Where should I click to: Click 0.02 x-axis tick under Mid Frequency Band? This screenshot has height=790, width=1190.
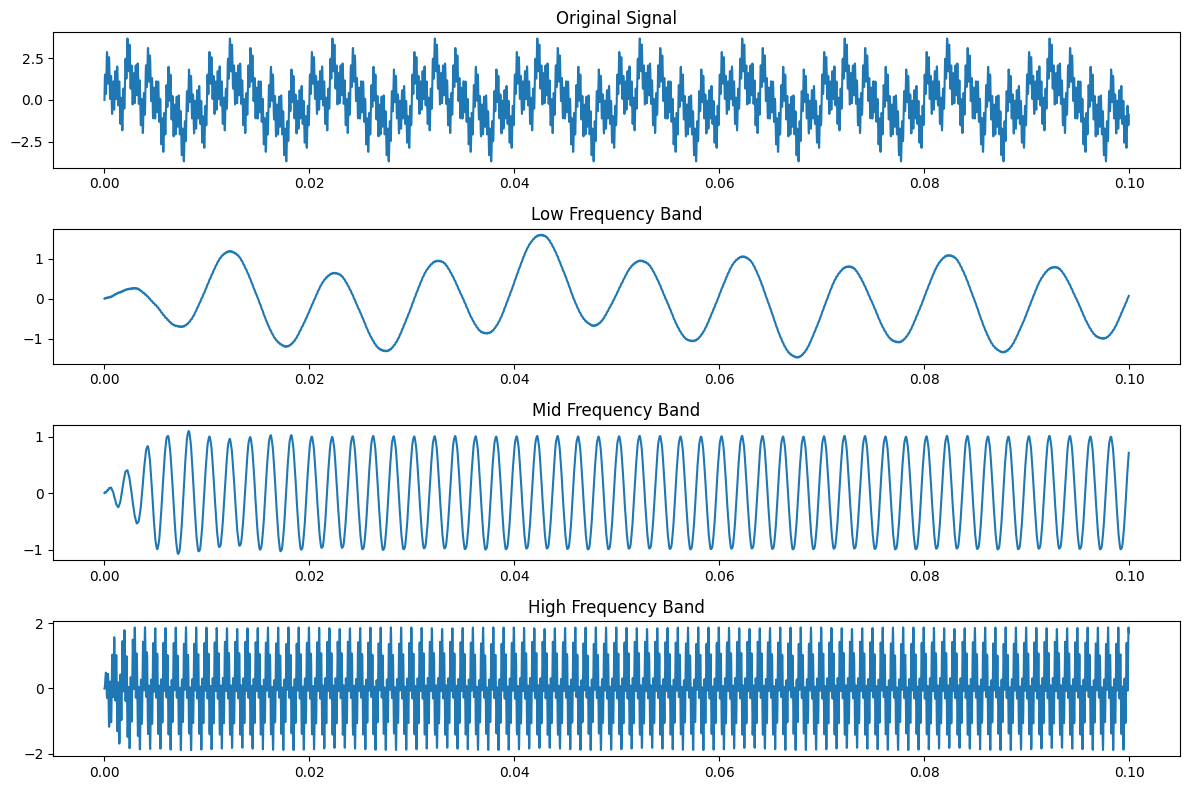(309, 577)
